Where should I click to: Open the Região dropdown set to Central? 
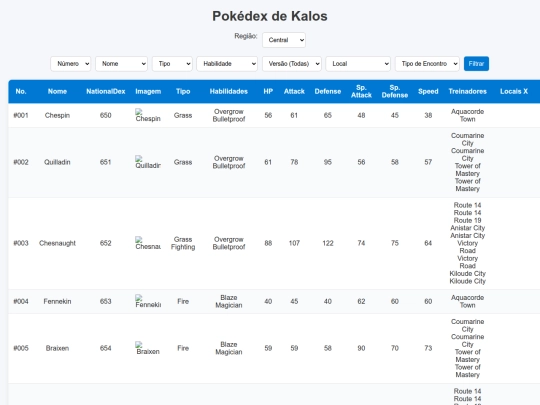284,40
